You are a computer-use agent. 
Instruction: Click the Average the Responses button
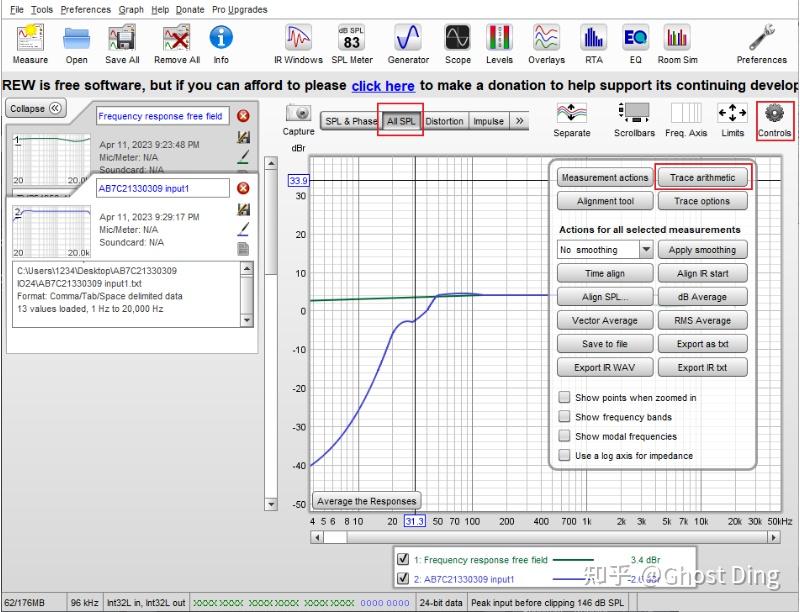point(366,501)
